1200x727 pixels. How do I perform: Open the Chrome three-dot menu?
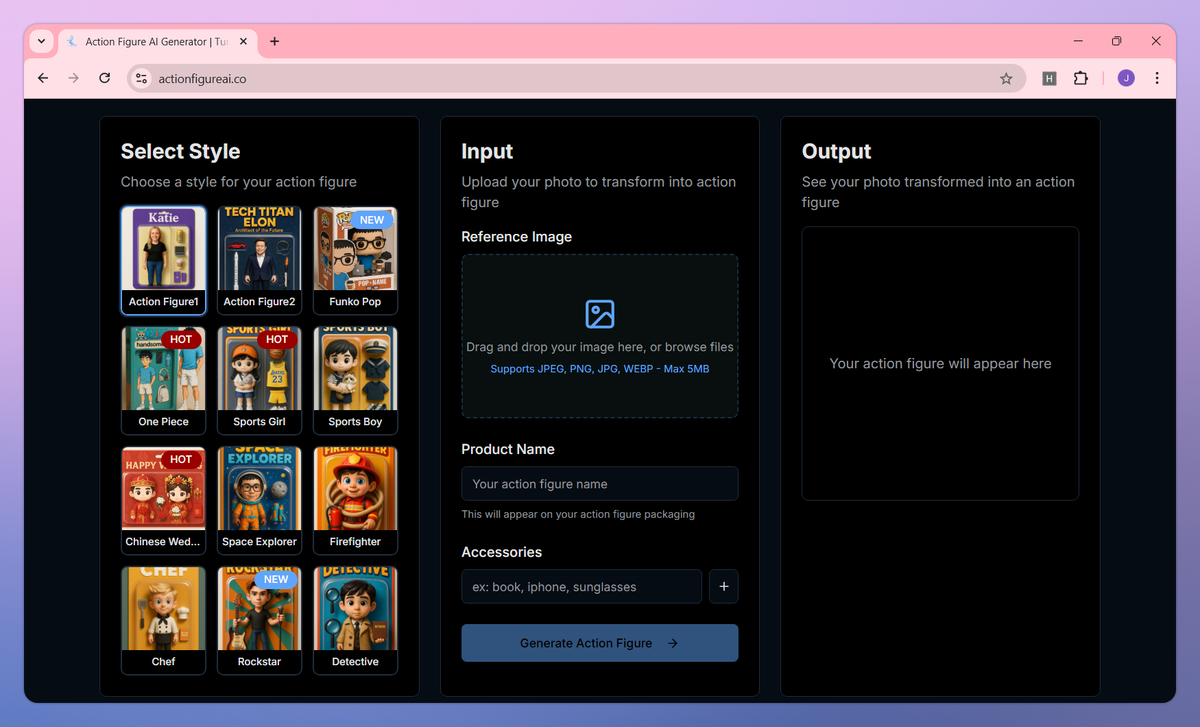pyautogui.click(x=1157, y=78)
